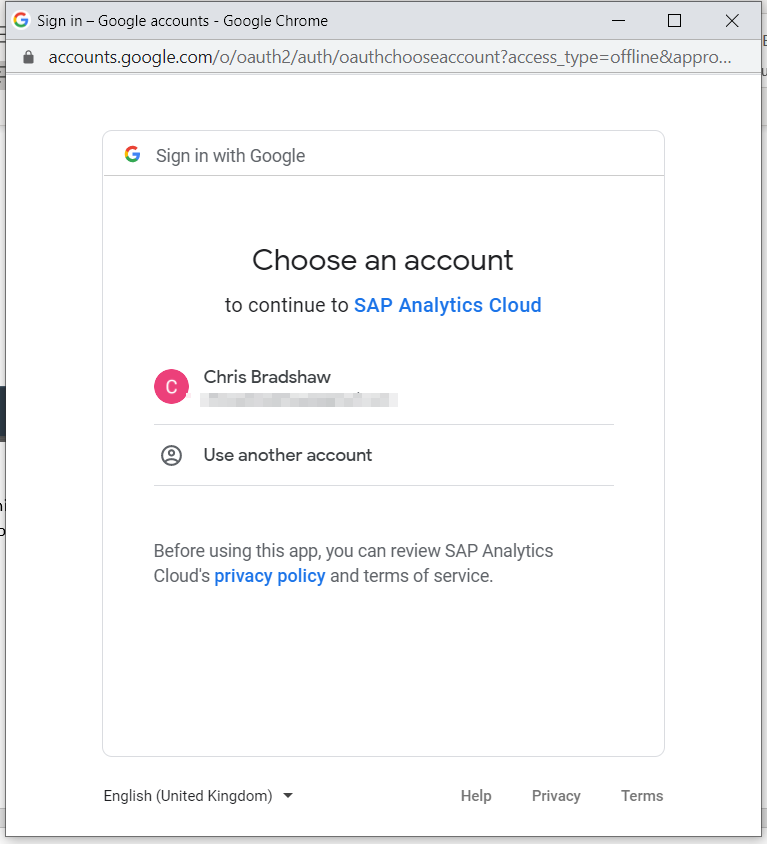
Task: Click the padlock site info icon
Action: 29,57
